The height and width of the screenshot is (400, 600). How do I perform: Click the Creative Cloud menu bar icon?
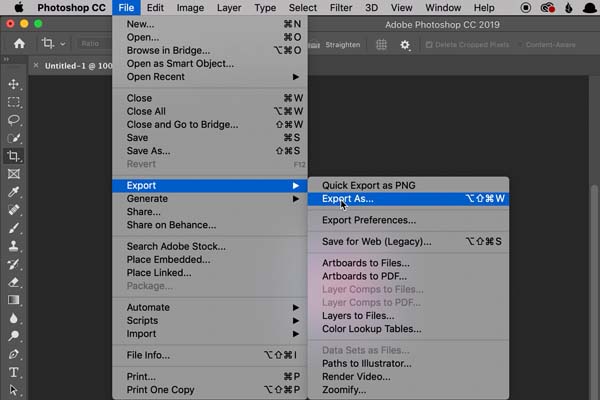548,8
